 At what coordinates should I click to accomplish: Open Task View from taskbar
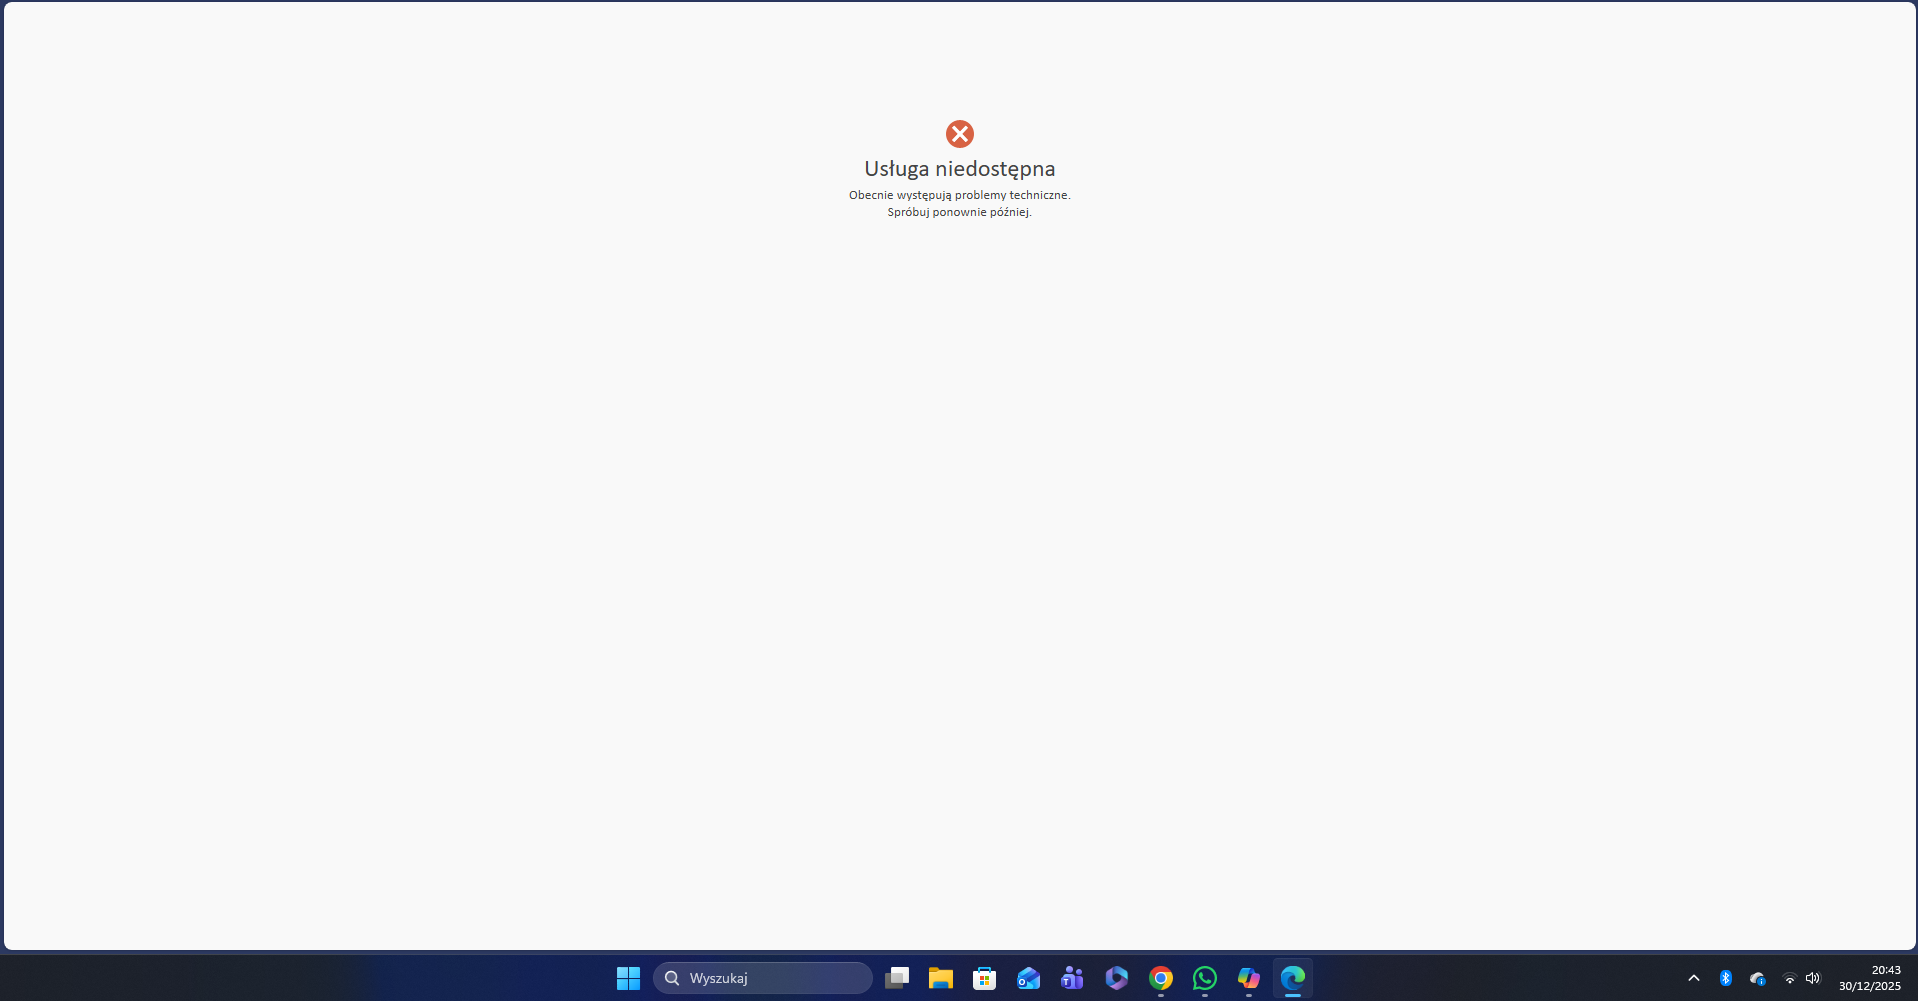(897, 978)
